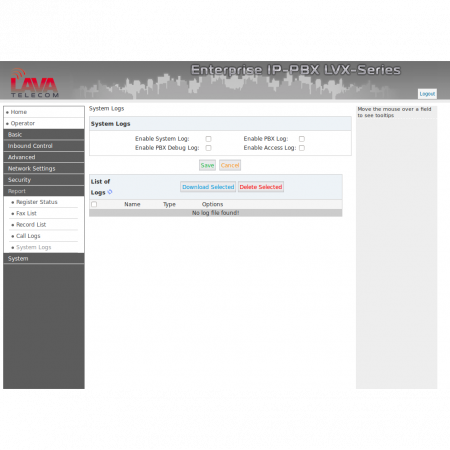This screenshot has width=450, height=450.
Task: Click Download Selected
Action: 208,187
